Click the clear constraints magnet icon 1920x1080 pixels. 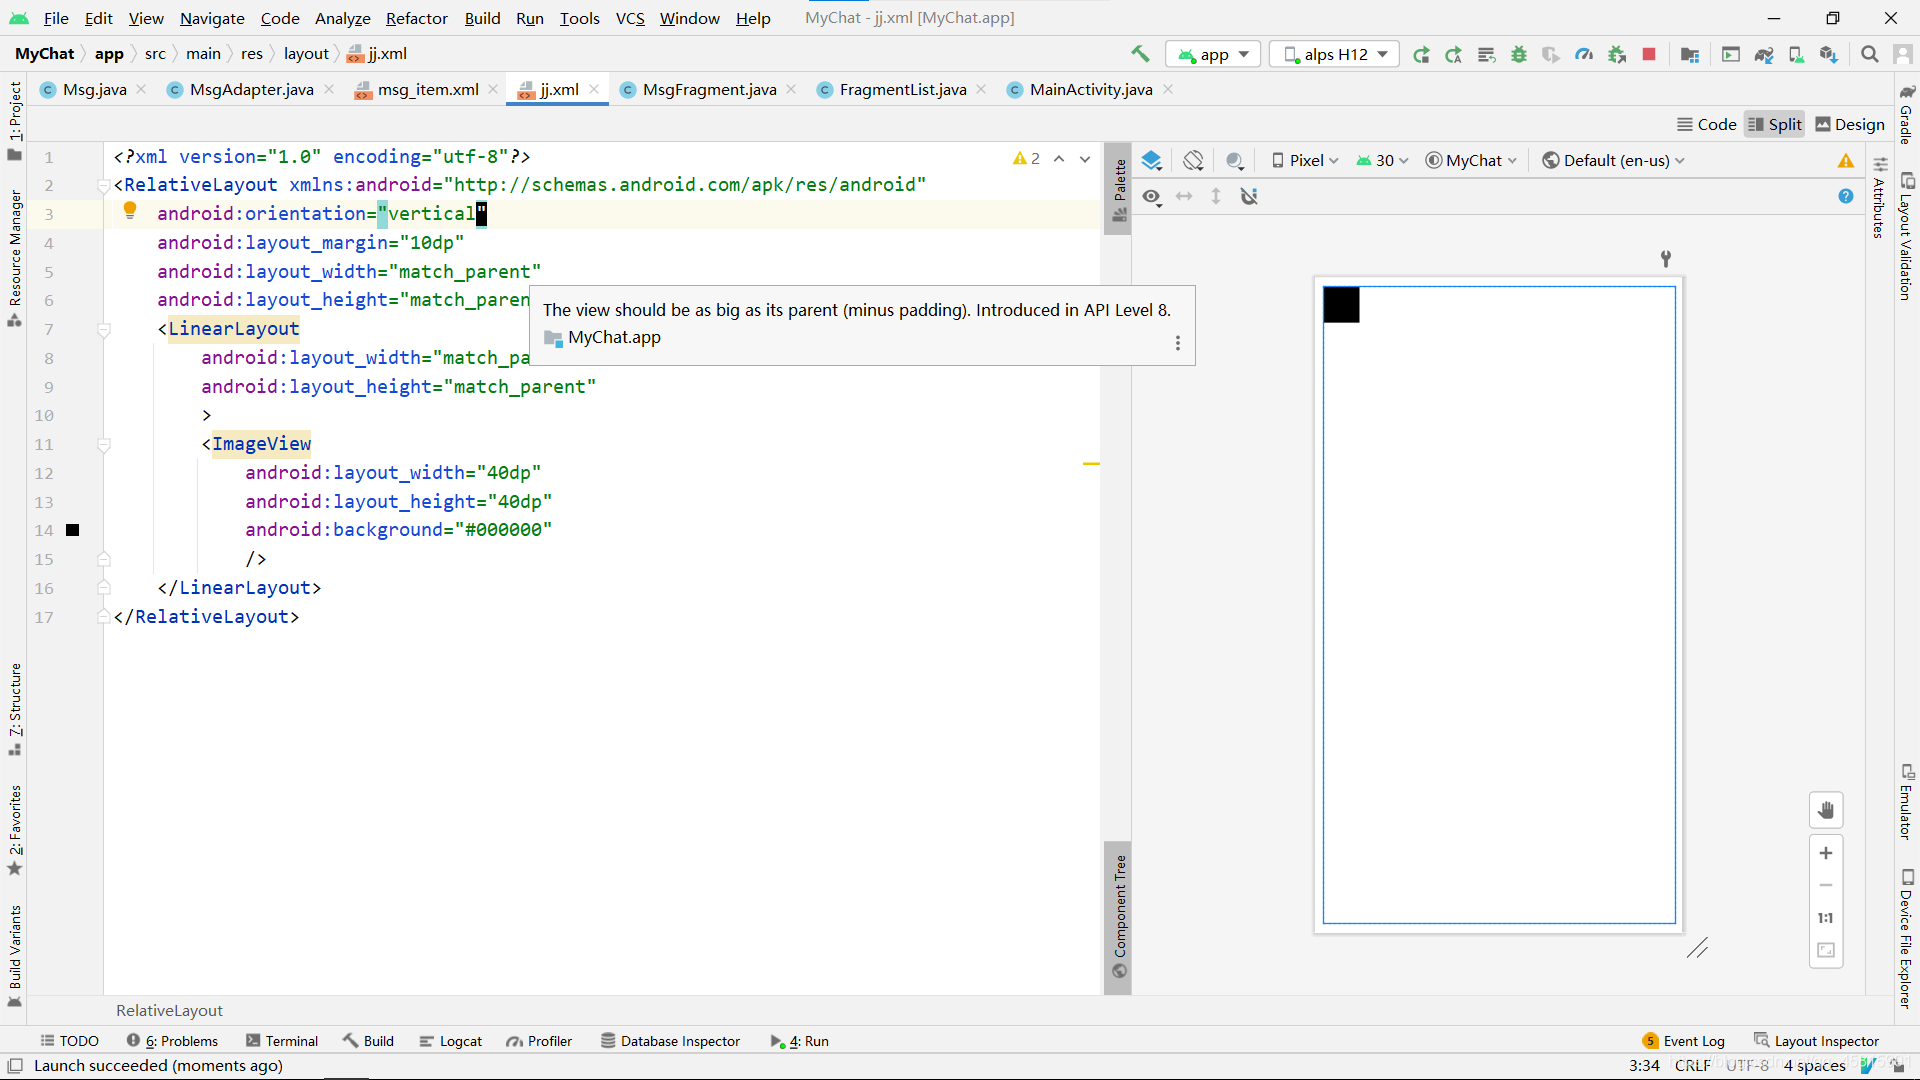[1249, 196]
